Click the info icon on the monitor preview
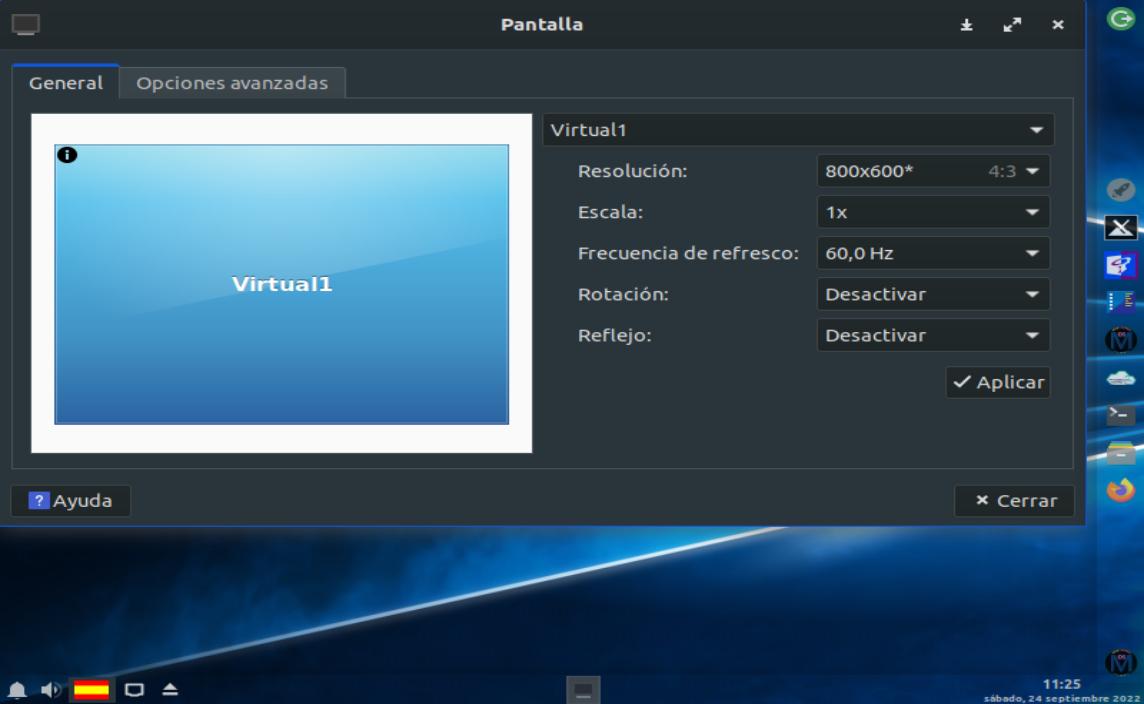 pyautogui.click(x=67, y=155)
